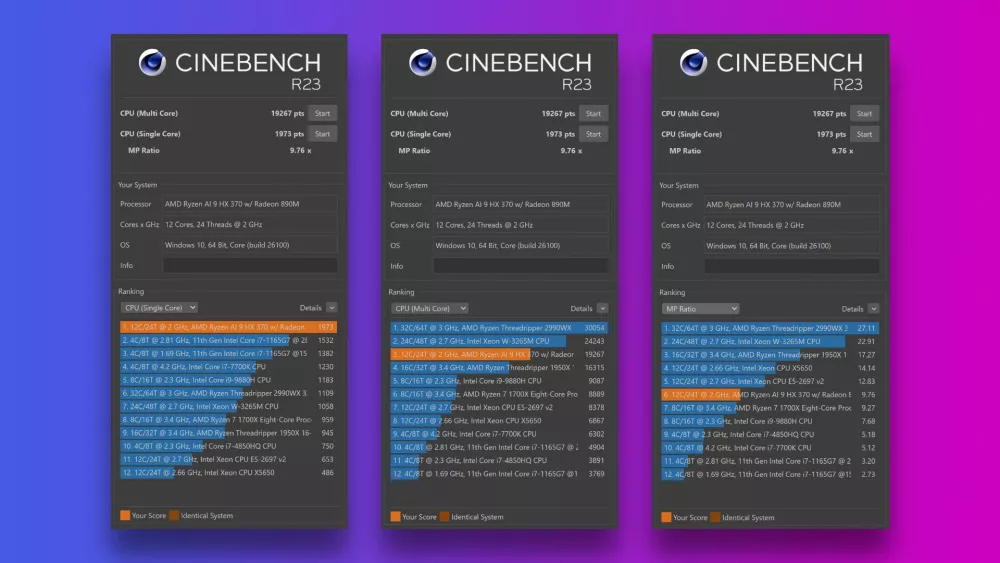
Task: Click the Processor value in the left panel
Action: (x=250, y=204)
